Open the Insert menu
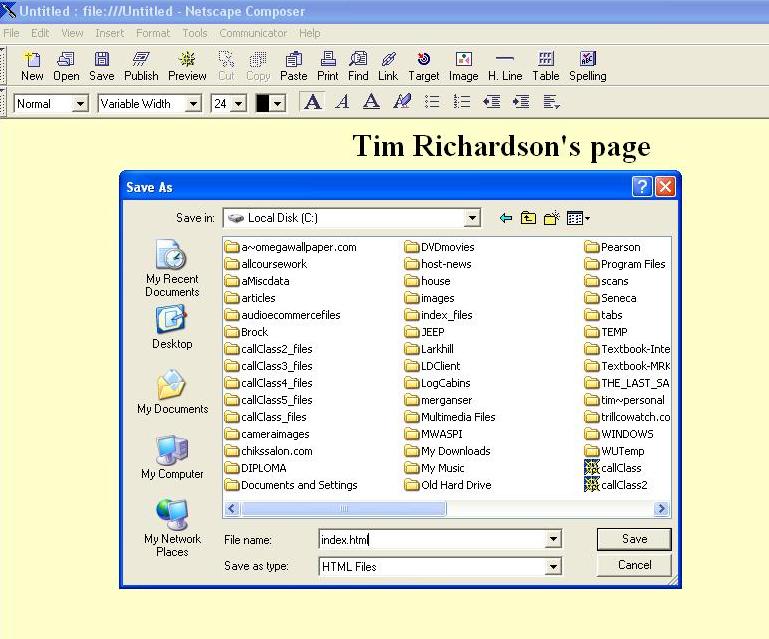Image resolution: width=769 pixels, height=639 pixels. (x=109, y=33)
